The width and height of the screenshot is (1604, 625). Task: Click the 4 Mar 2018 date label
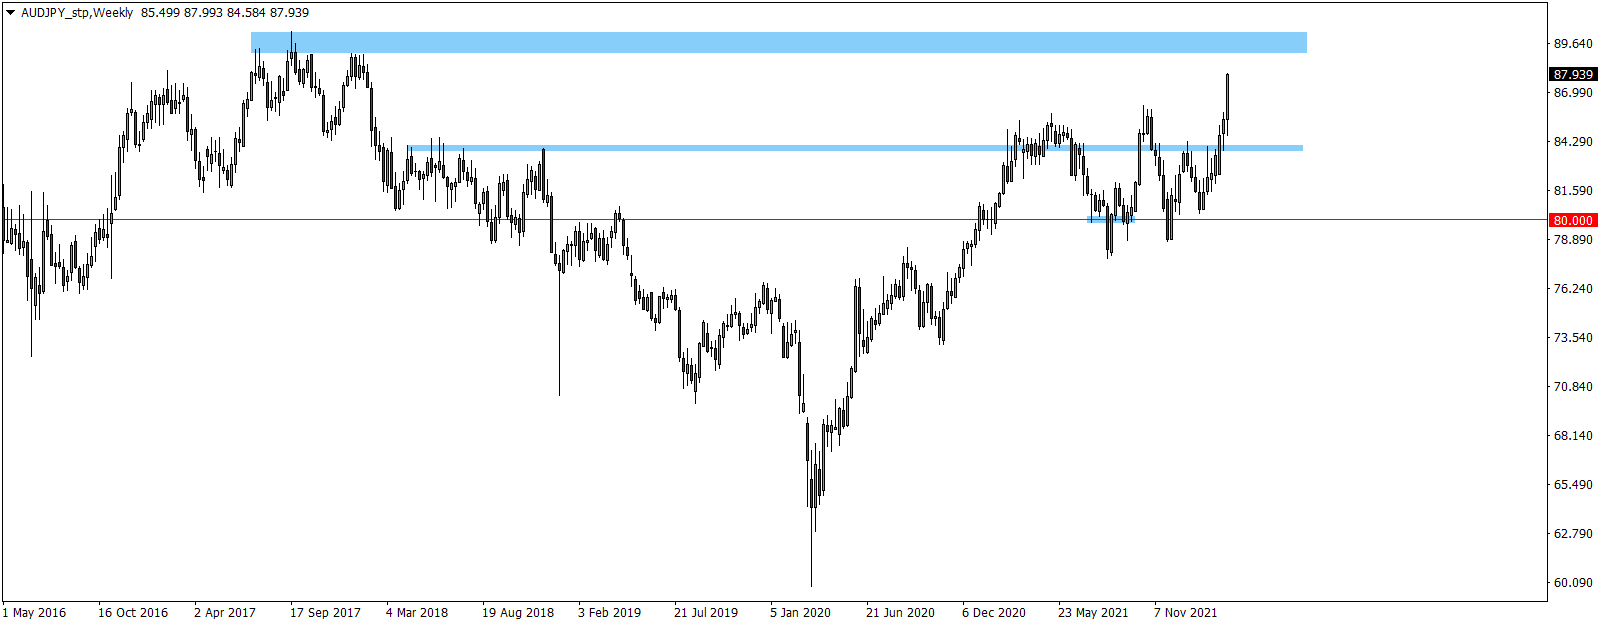click(417, 612)
